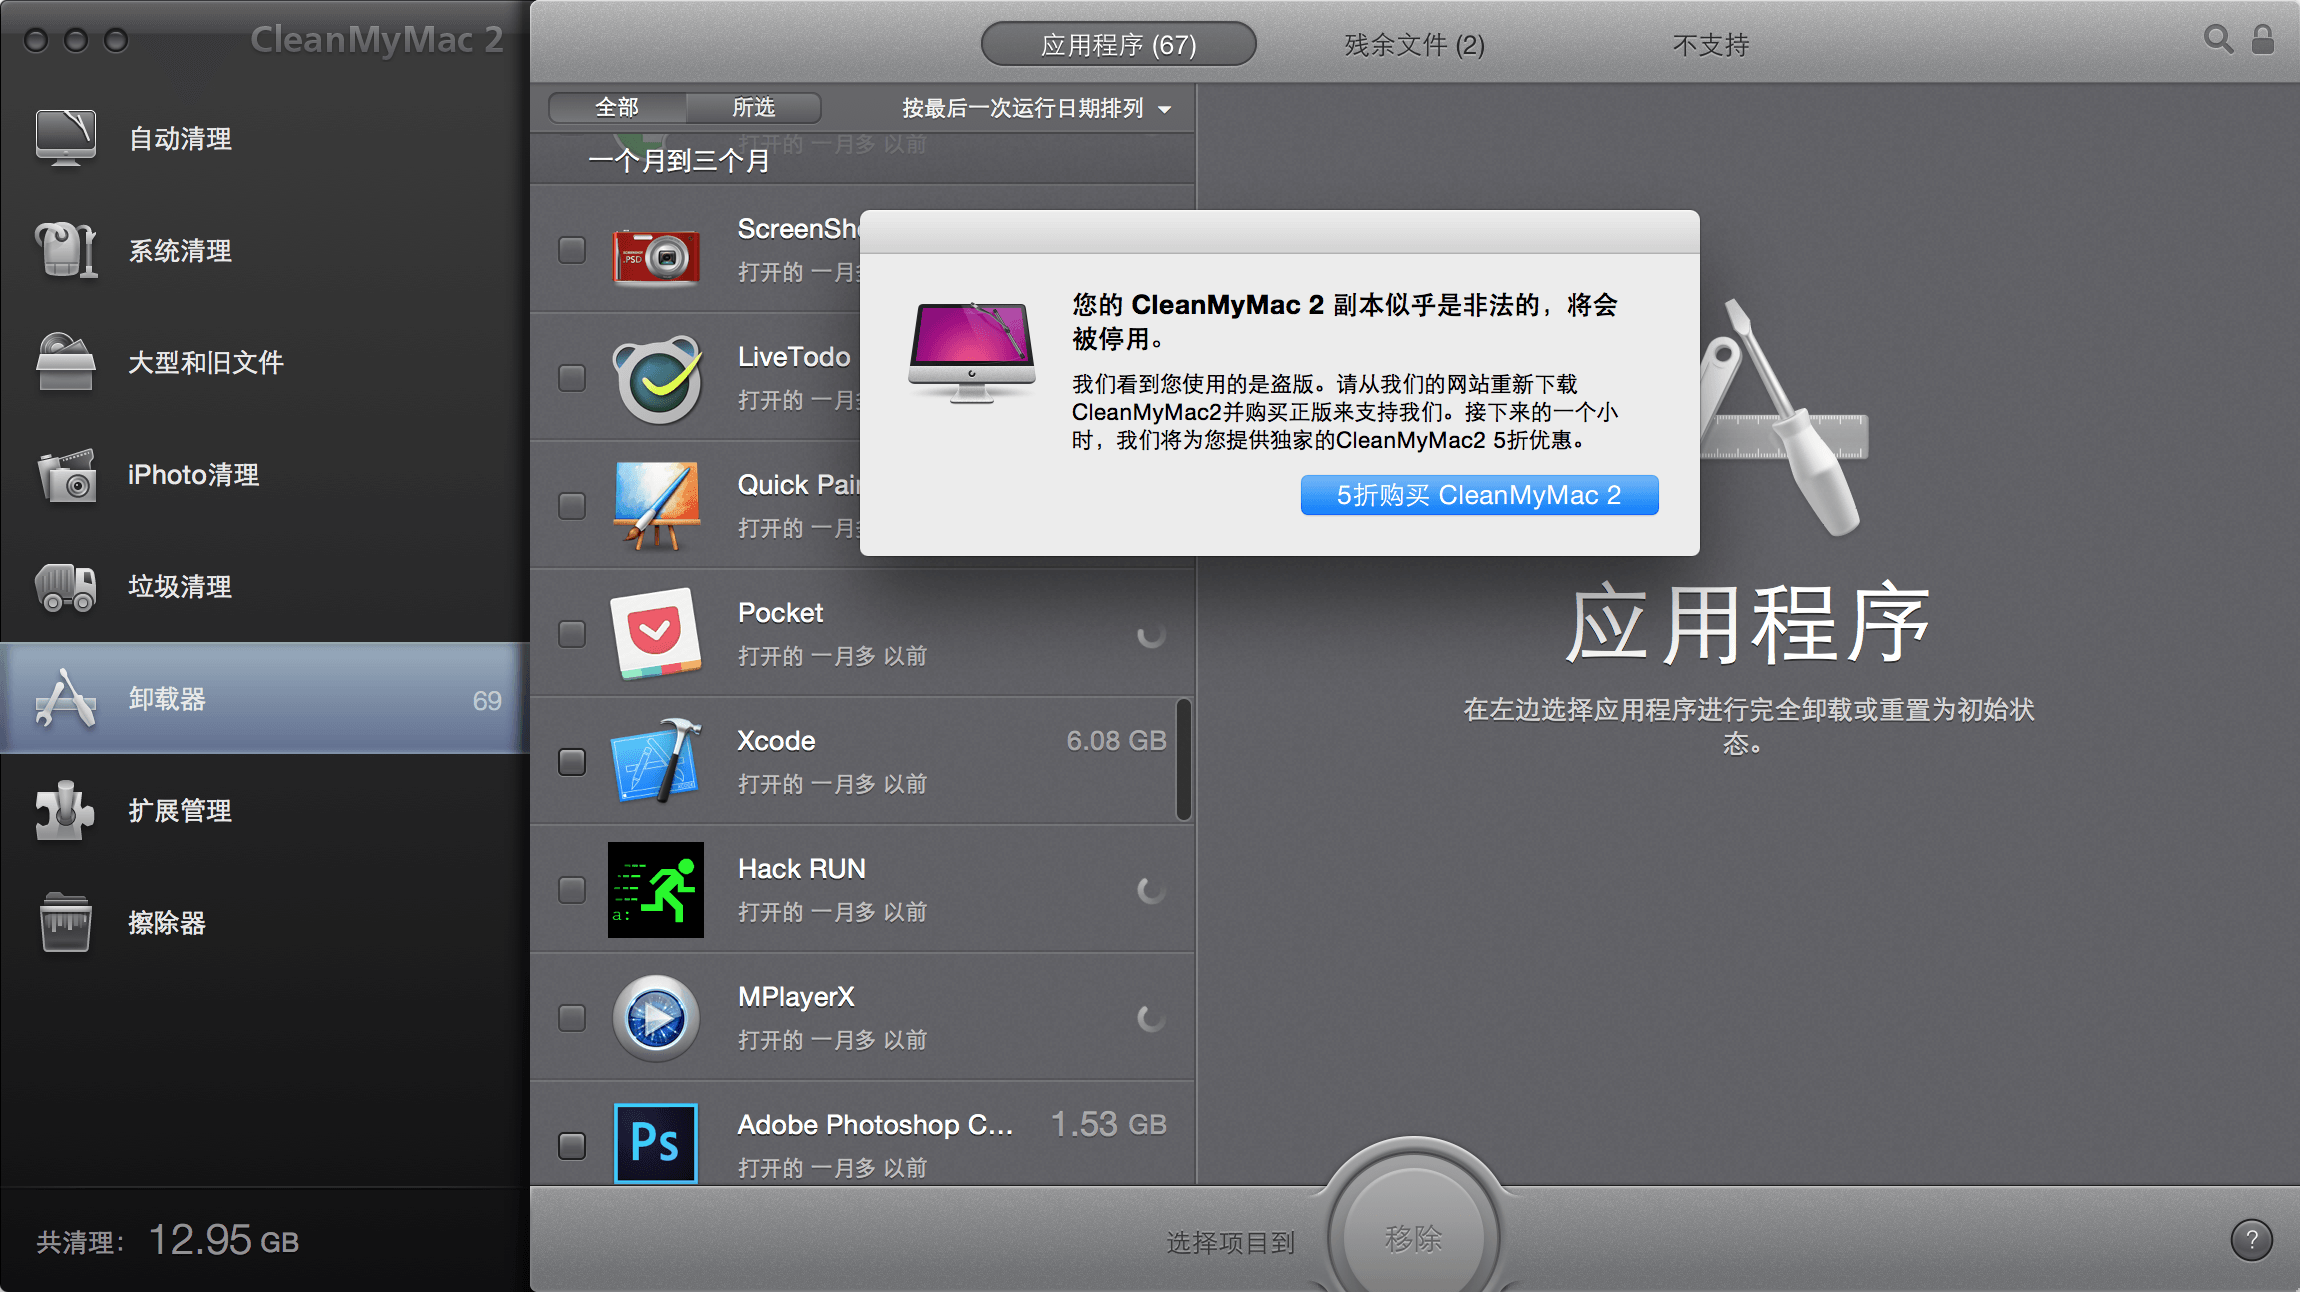
Task: Check the Adobe Photoshop checkbox
Action: coord(572,1146)
